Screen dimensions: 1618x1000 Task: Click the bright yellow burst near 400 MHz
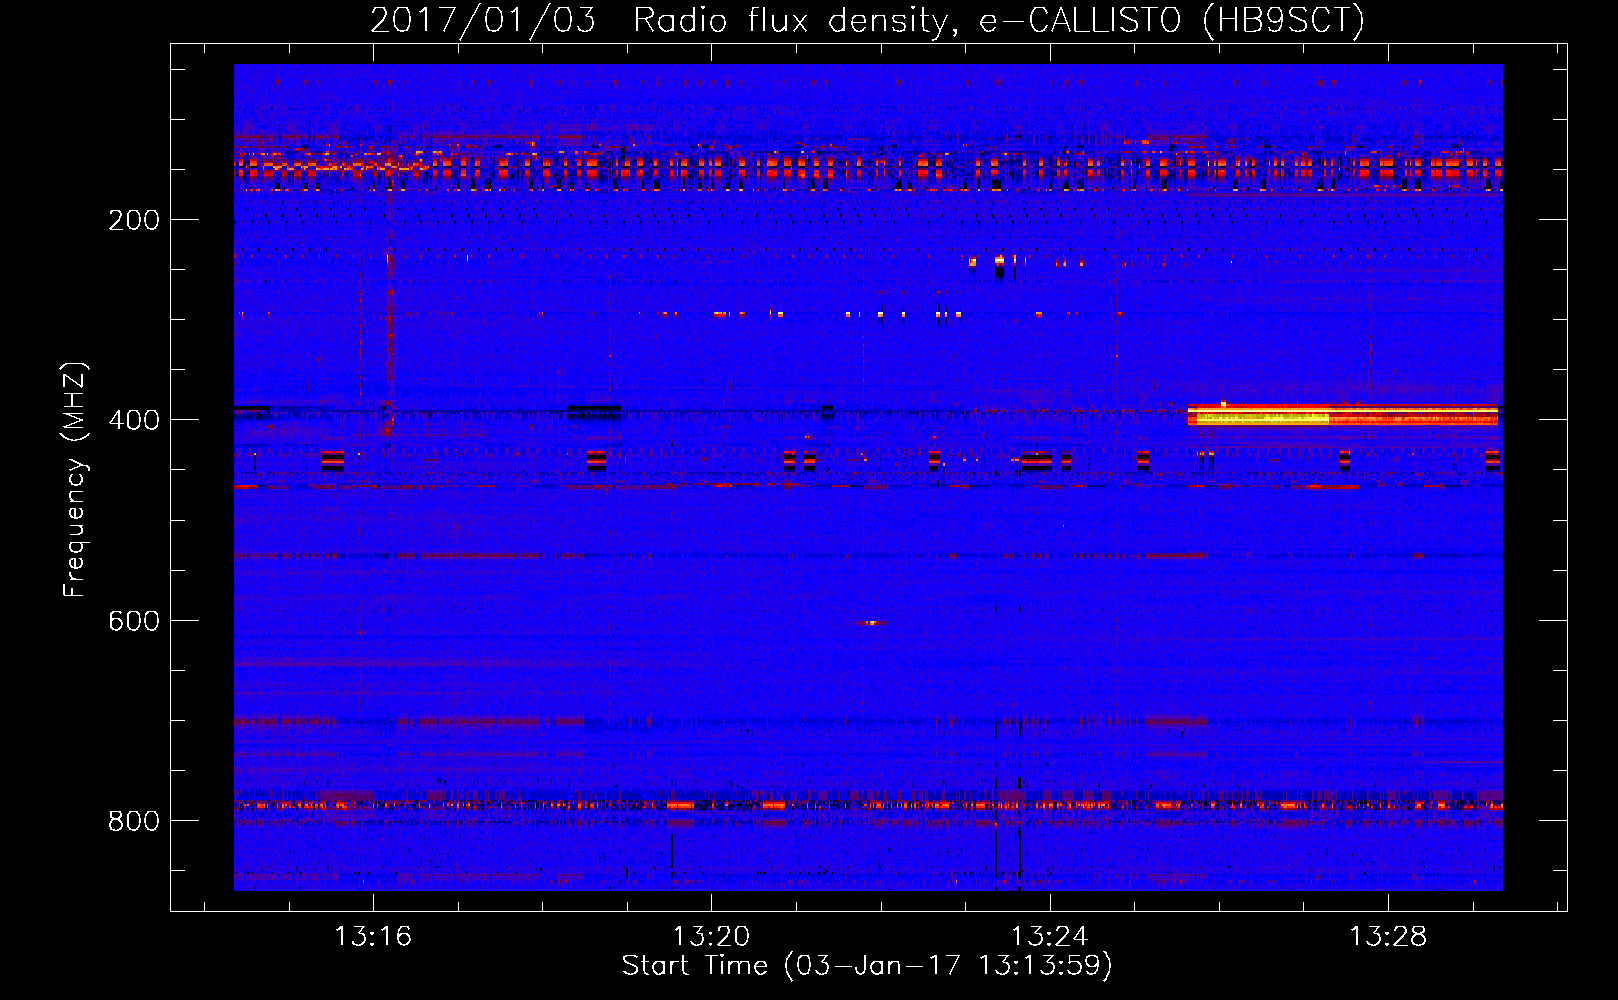tap(1343, 415)
